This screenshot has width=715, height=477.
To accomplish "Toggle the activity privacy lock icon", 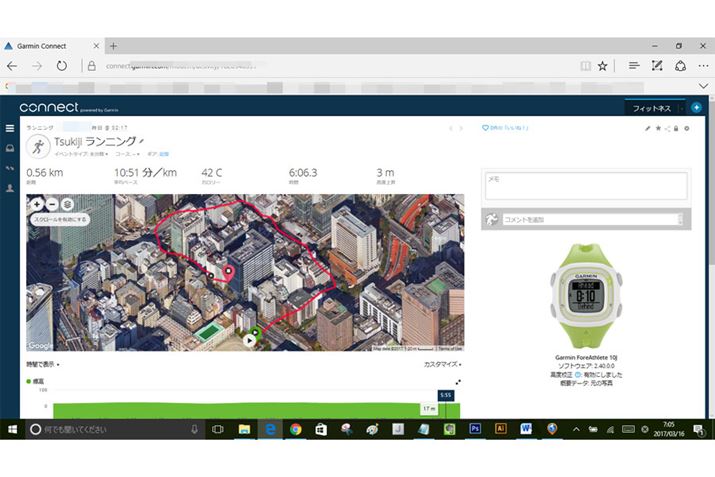I will [676, 128].
